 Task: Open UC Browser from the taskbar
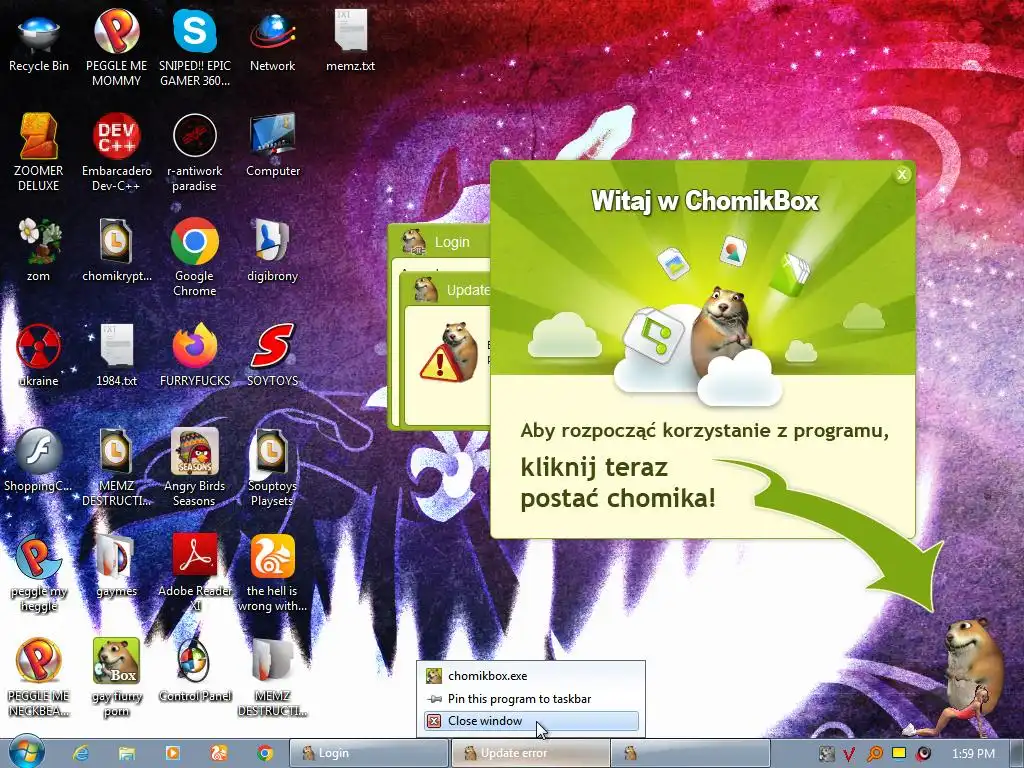pos(218,753)
